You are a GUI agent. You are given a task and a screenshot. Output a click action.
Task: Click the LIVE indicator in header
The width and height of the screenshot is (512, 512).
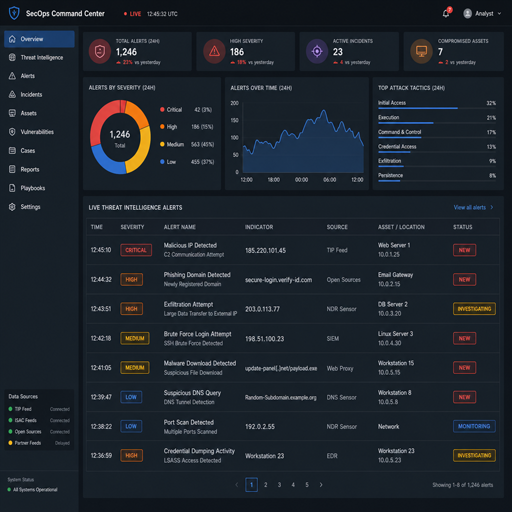pos(132,14)
